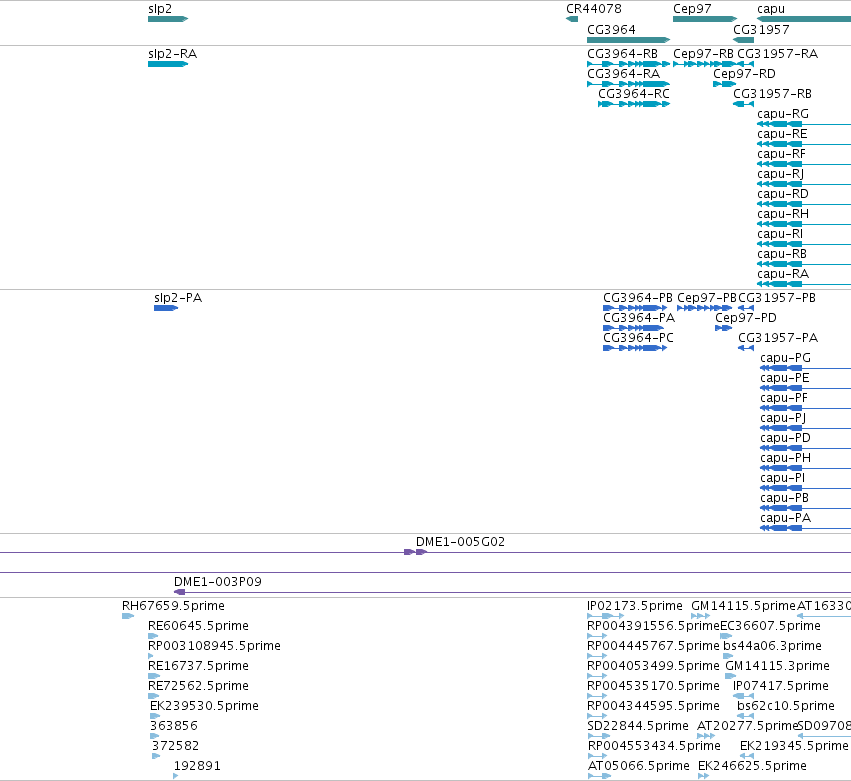
Task: Select the capu-PD protein label
Action: pos(785,438)
